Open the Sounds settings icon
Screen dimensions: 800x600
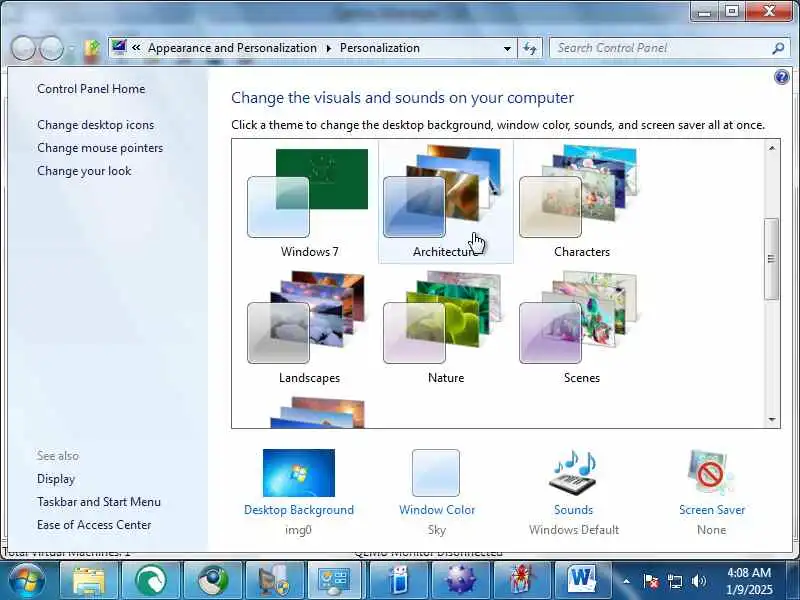[x=573, y=472]
